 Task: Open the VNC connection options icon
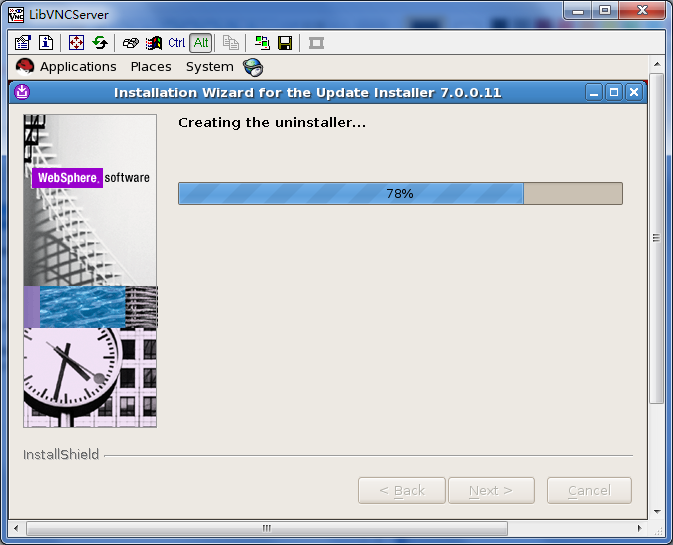22,43
